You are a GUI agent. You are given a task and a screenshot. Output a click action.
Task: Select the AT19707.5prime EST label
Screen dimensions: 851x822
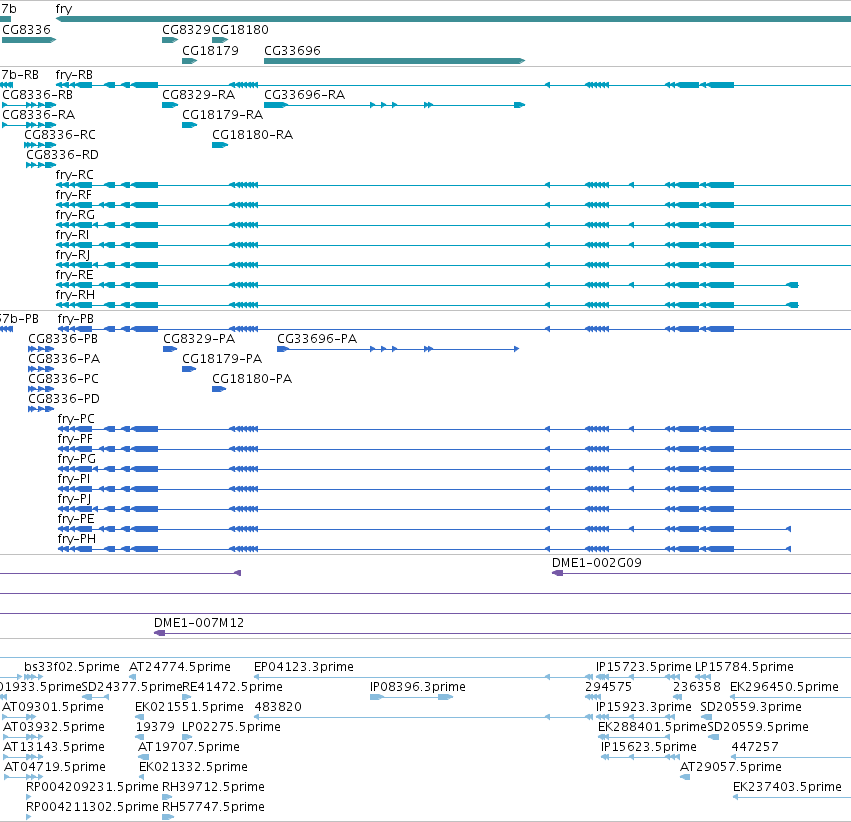[189, 748]
